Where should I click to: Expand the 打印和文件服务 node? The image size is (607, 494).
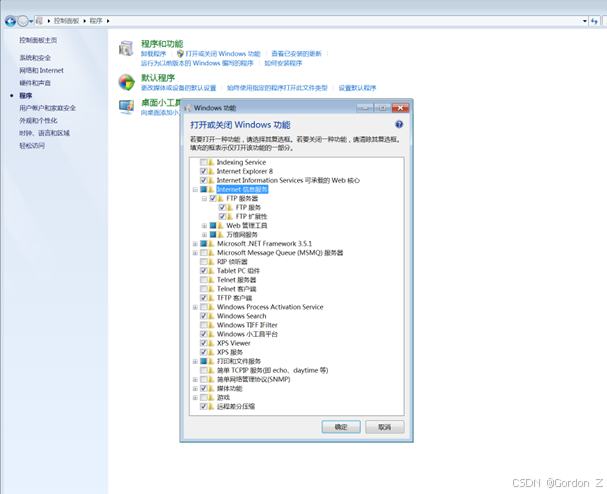[195, 361]
